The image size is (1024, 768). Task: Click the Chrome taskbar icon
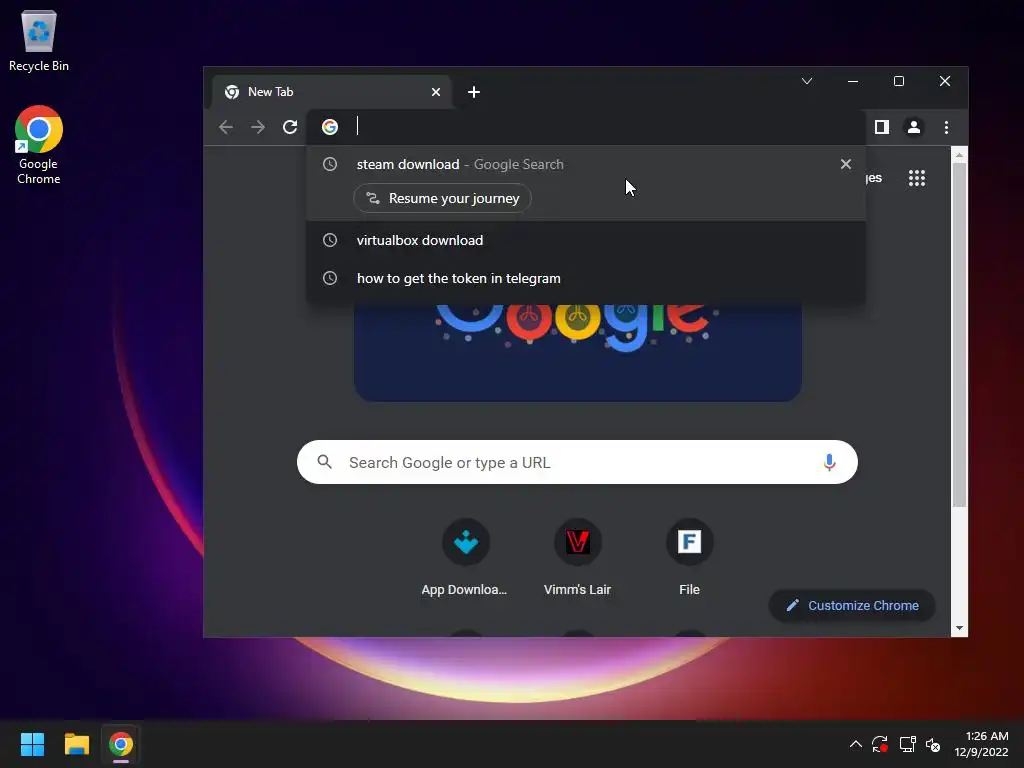(x=121, y=744)
